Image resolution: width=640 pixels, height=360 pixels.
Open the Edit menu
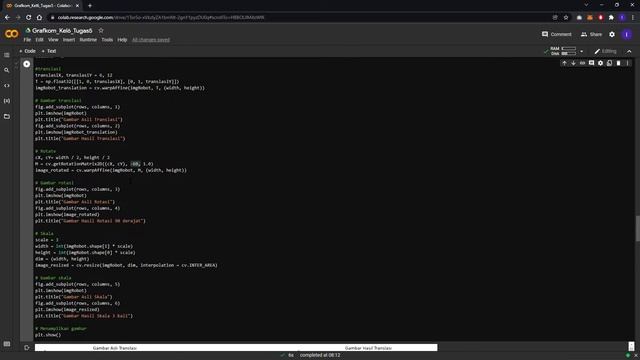tap(39, 40)
